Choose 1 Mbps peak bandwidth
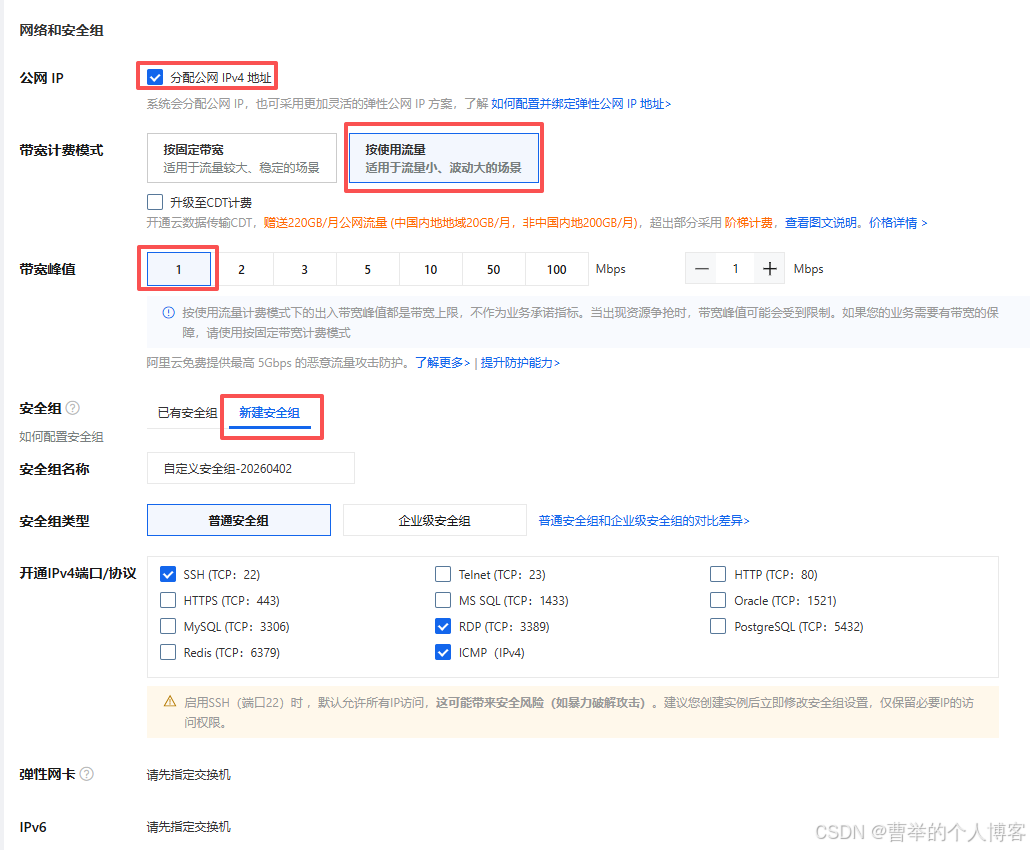Viewport: 1030px width, 850px height. click(179, 269)
